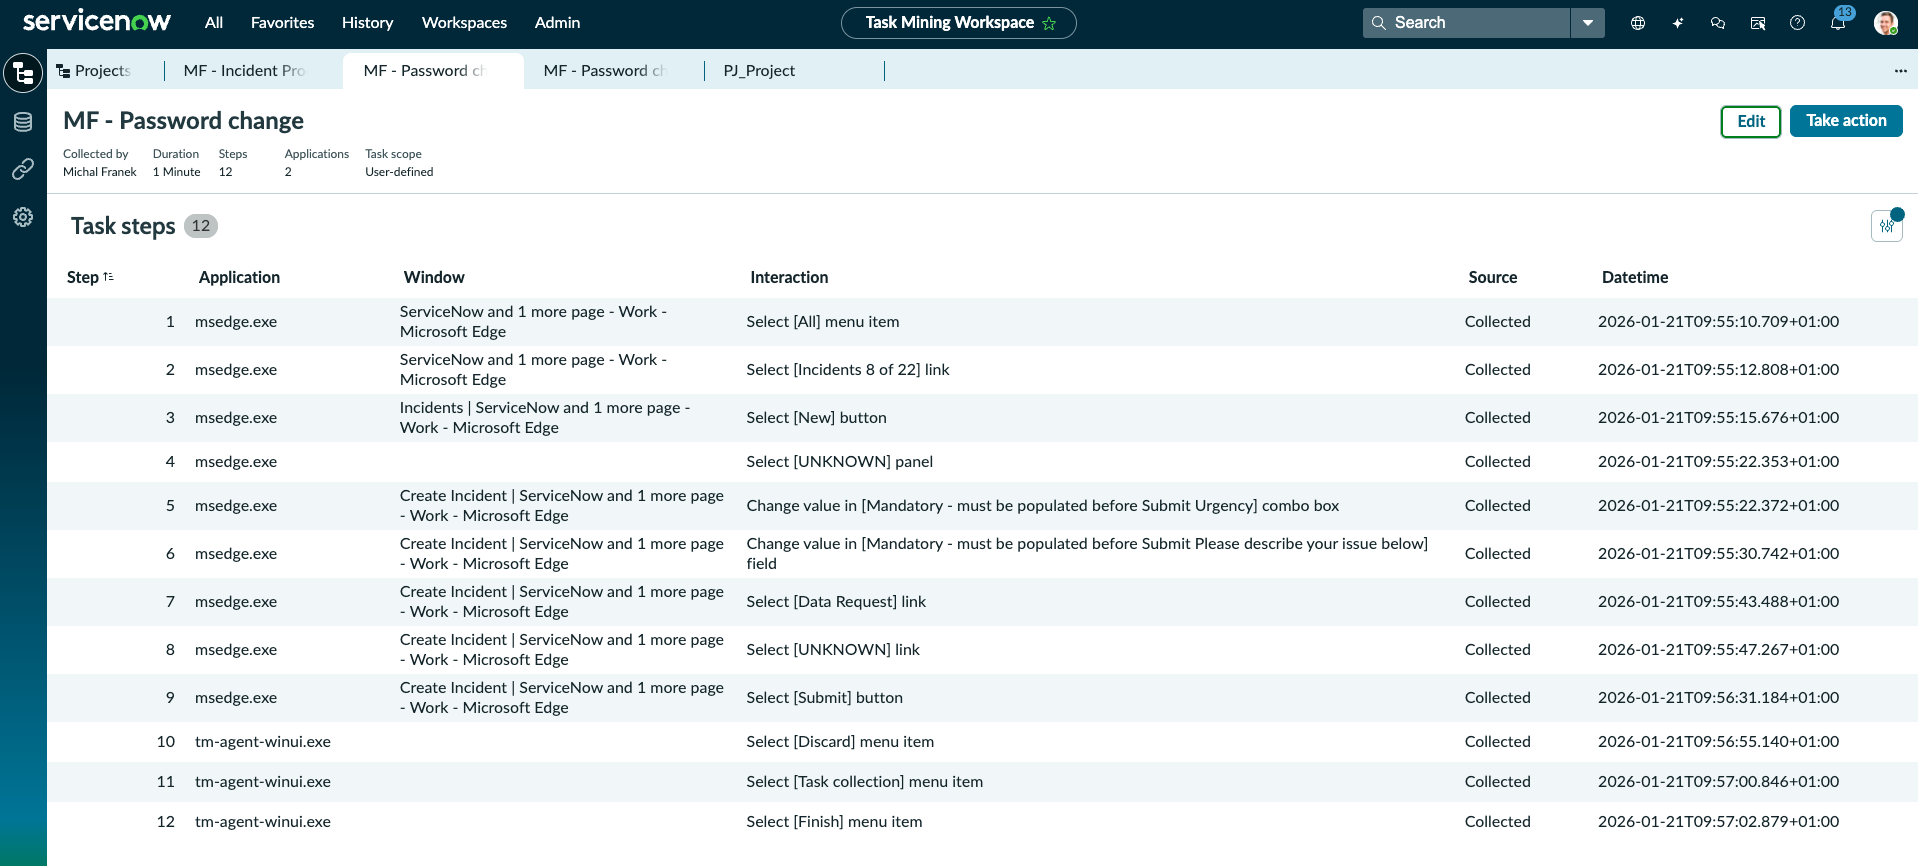This screenshot has width=1918, height=866.
Task: Open the sidebar discussions icon
Action: click(1758, 23)
